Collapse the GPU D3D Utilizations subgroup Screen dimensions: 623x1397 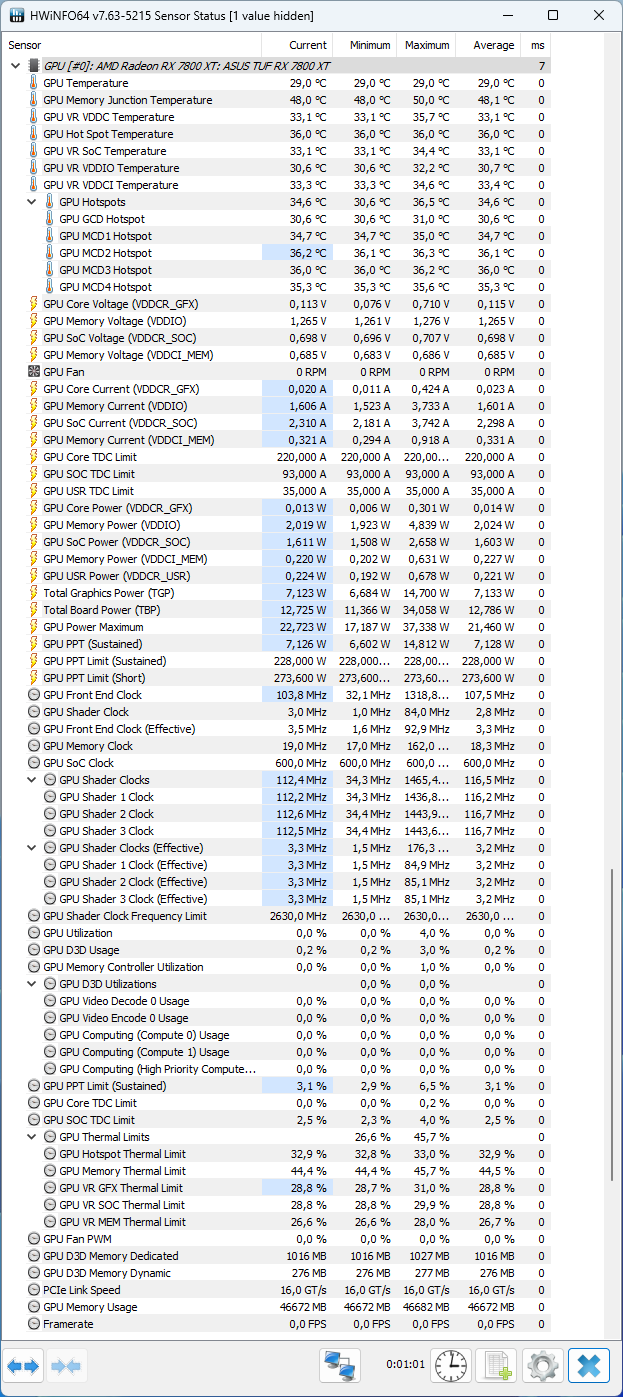click(32, 984)
